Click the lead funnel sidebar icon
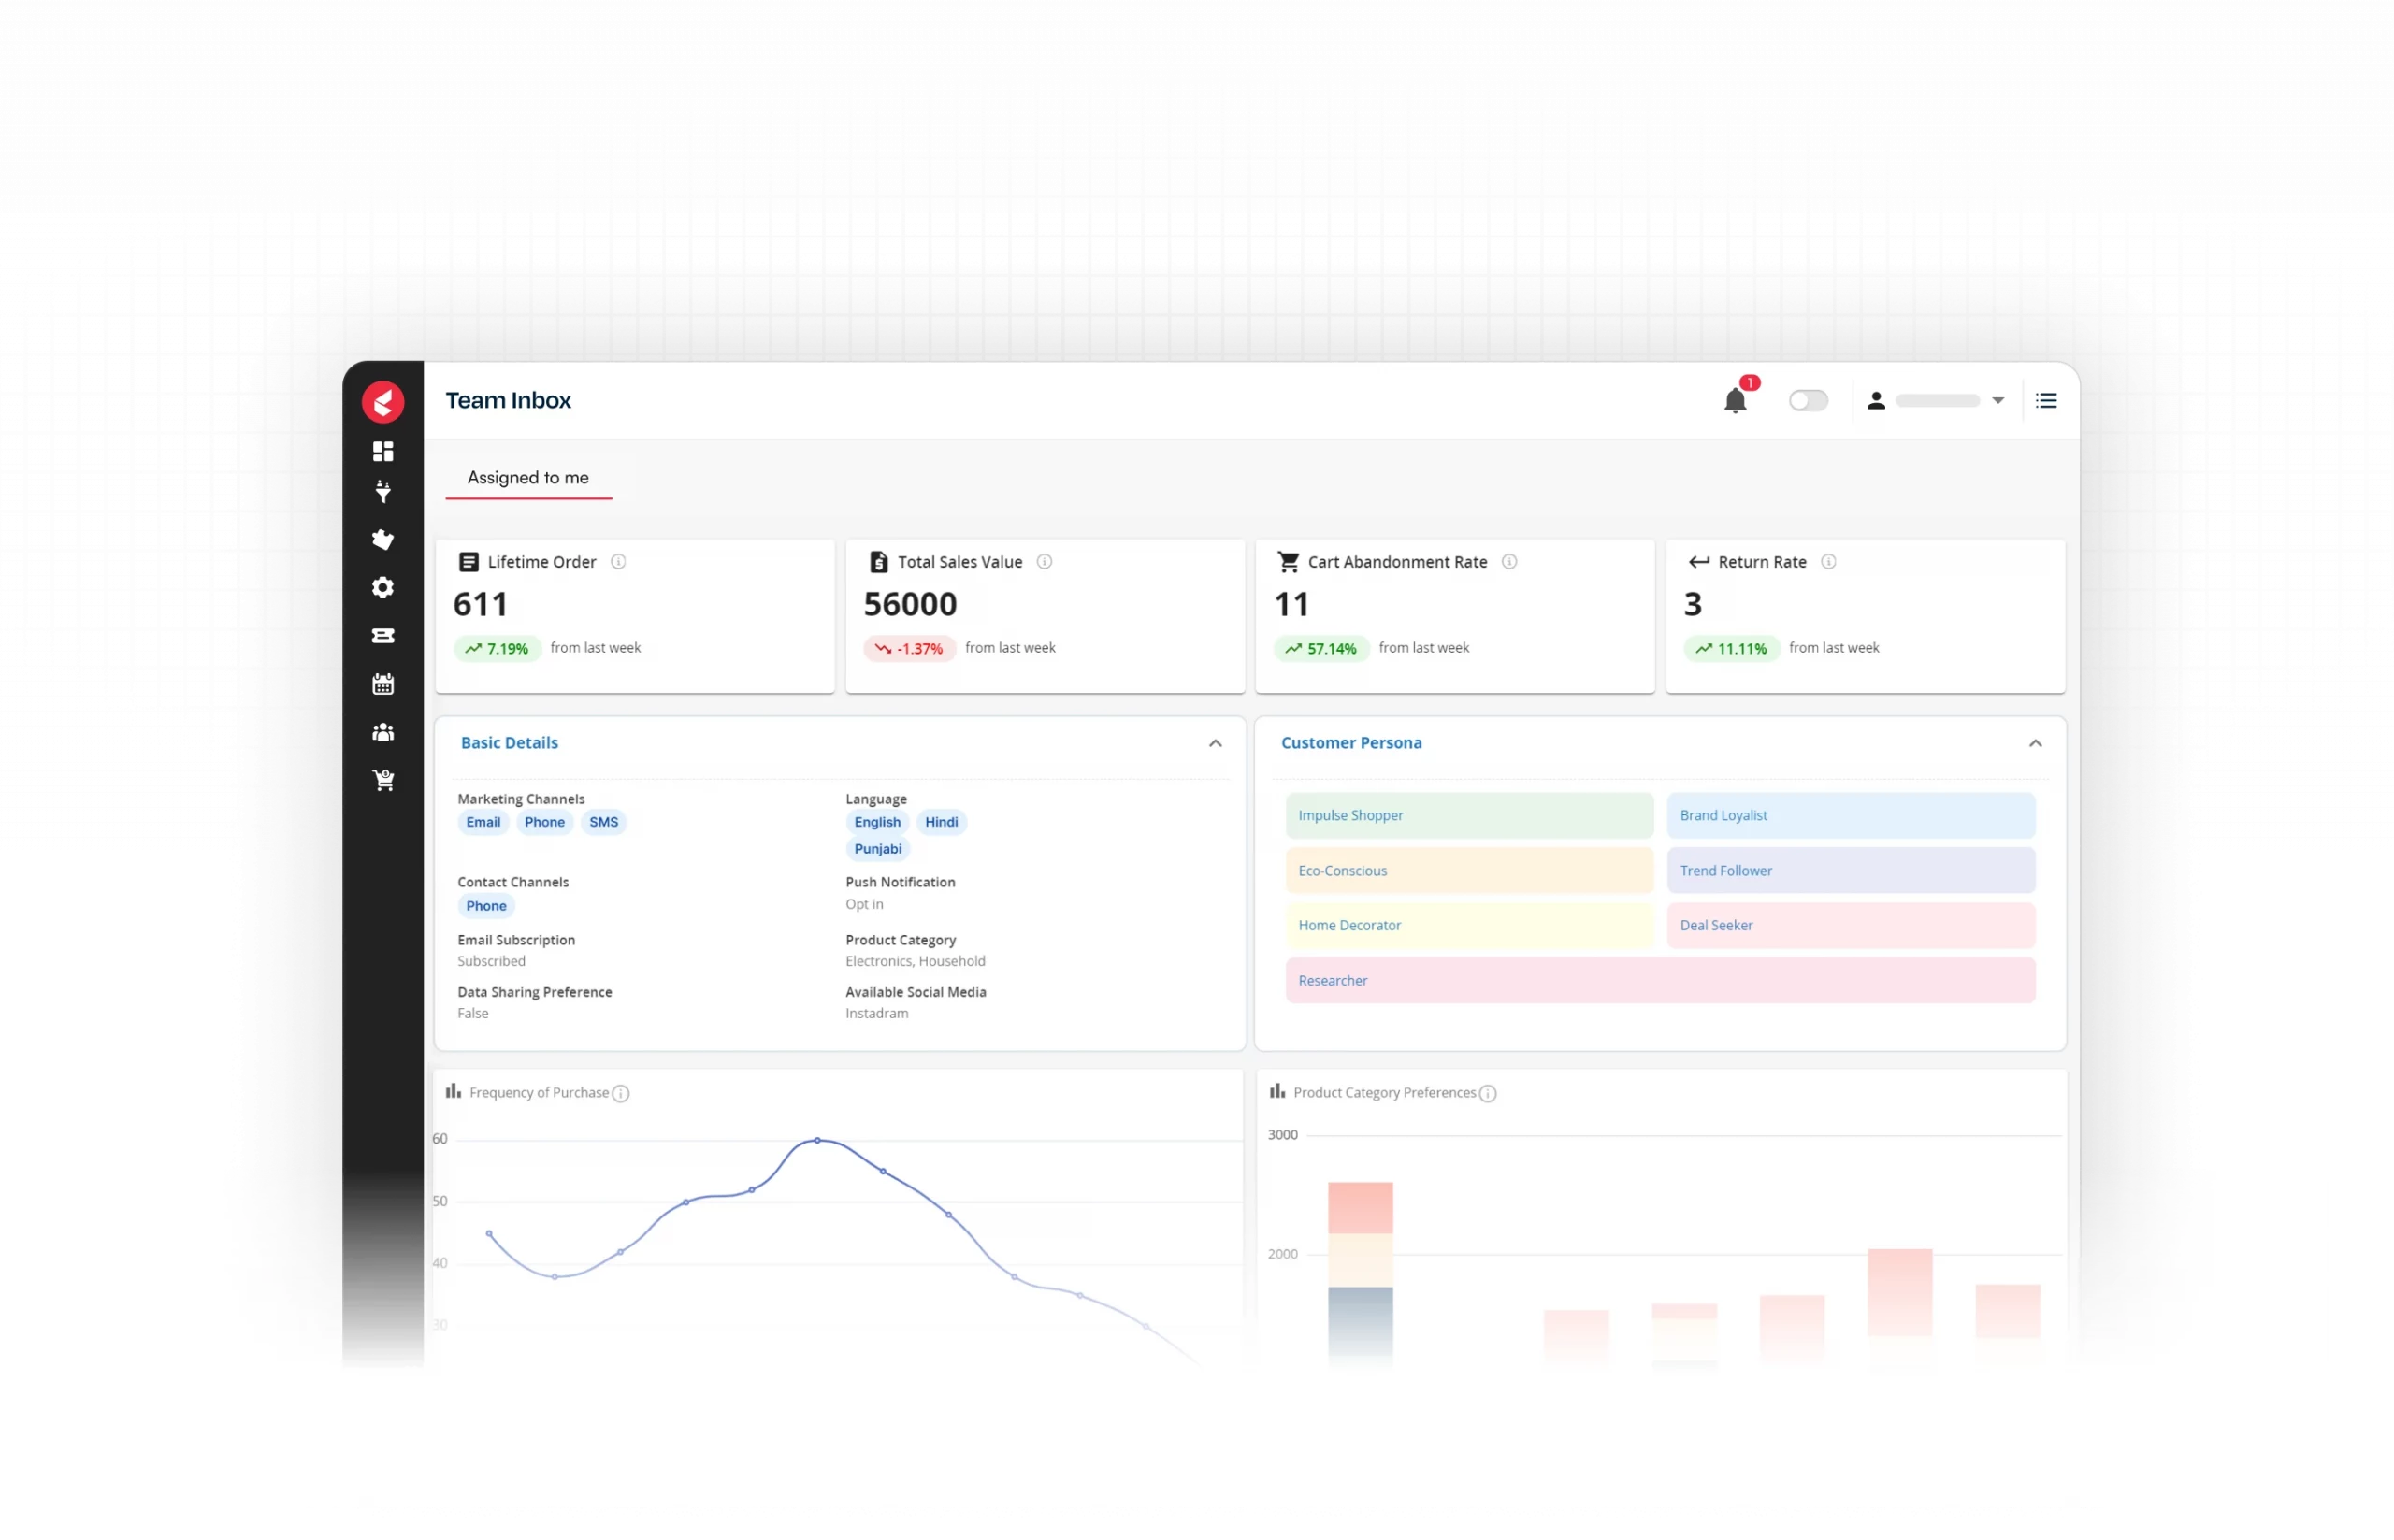This screenshot has width=2394, height=1540. pyautogui.click(x=383, y=492)
